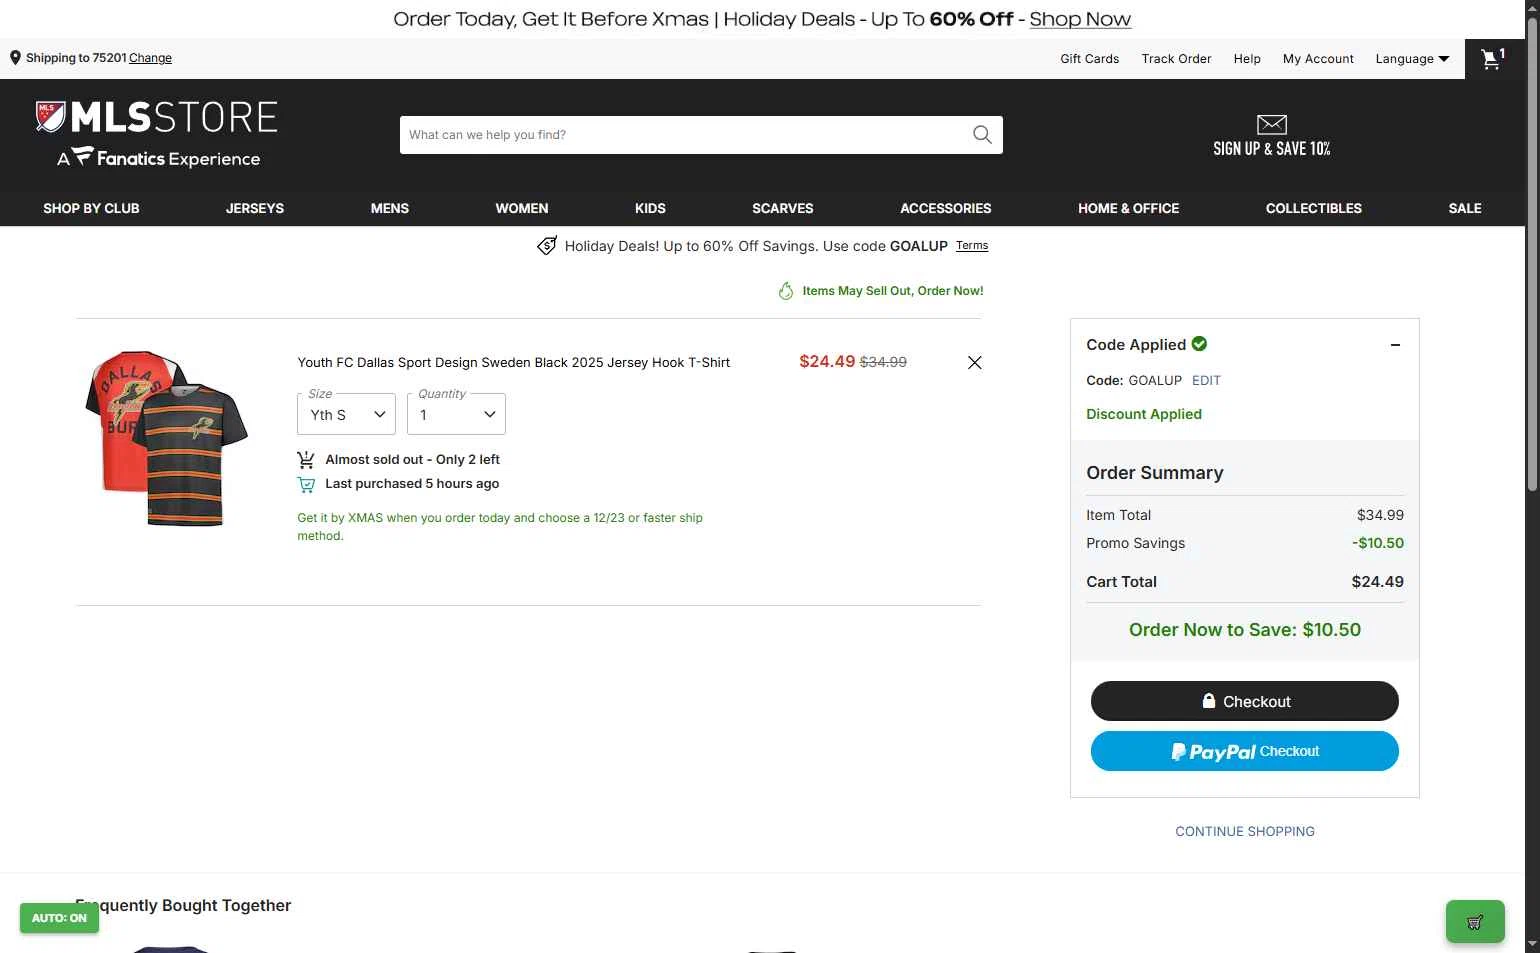Open the Size dropdown Yth S
Image resolution: width=1540 pixels, height=953 pixels.
(346, 414)
